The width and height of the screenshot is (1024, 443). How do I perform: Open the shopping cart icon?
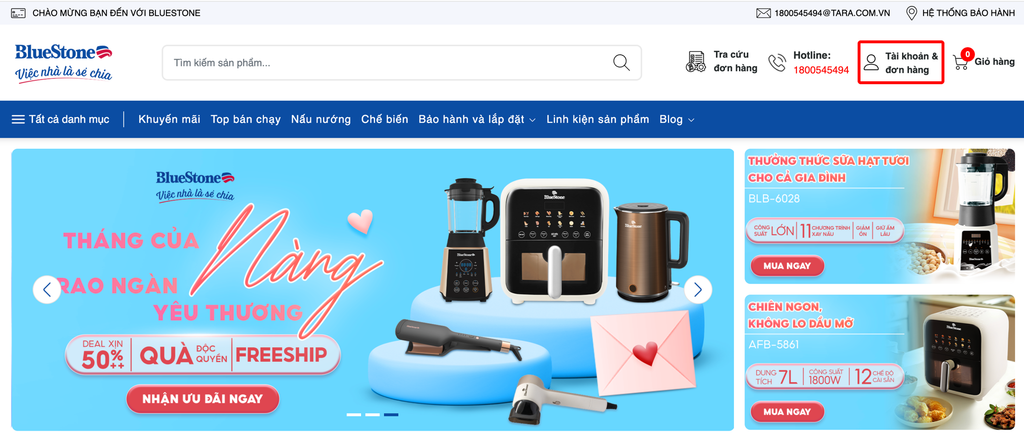pyautogui.click(x=961, y=62)
